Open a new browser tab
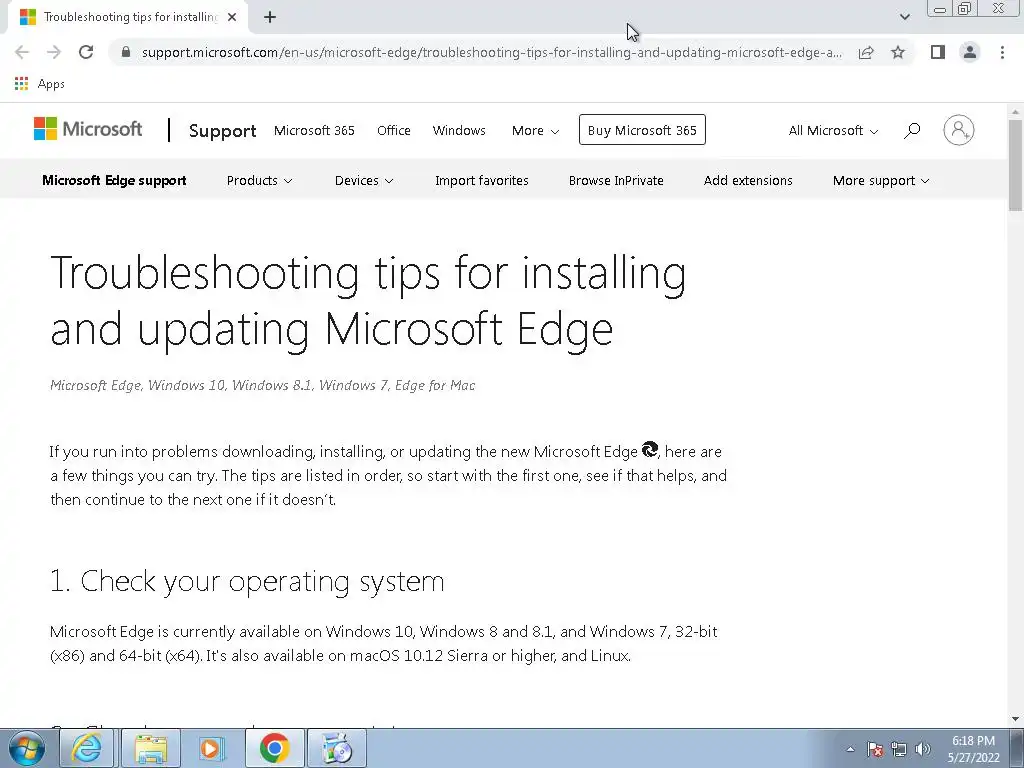The width and height of the screenshot is (1024, 768). click(x=270, y=17)
